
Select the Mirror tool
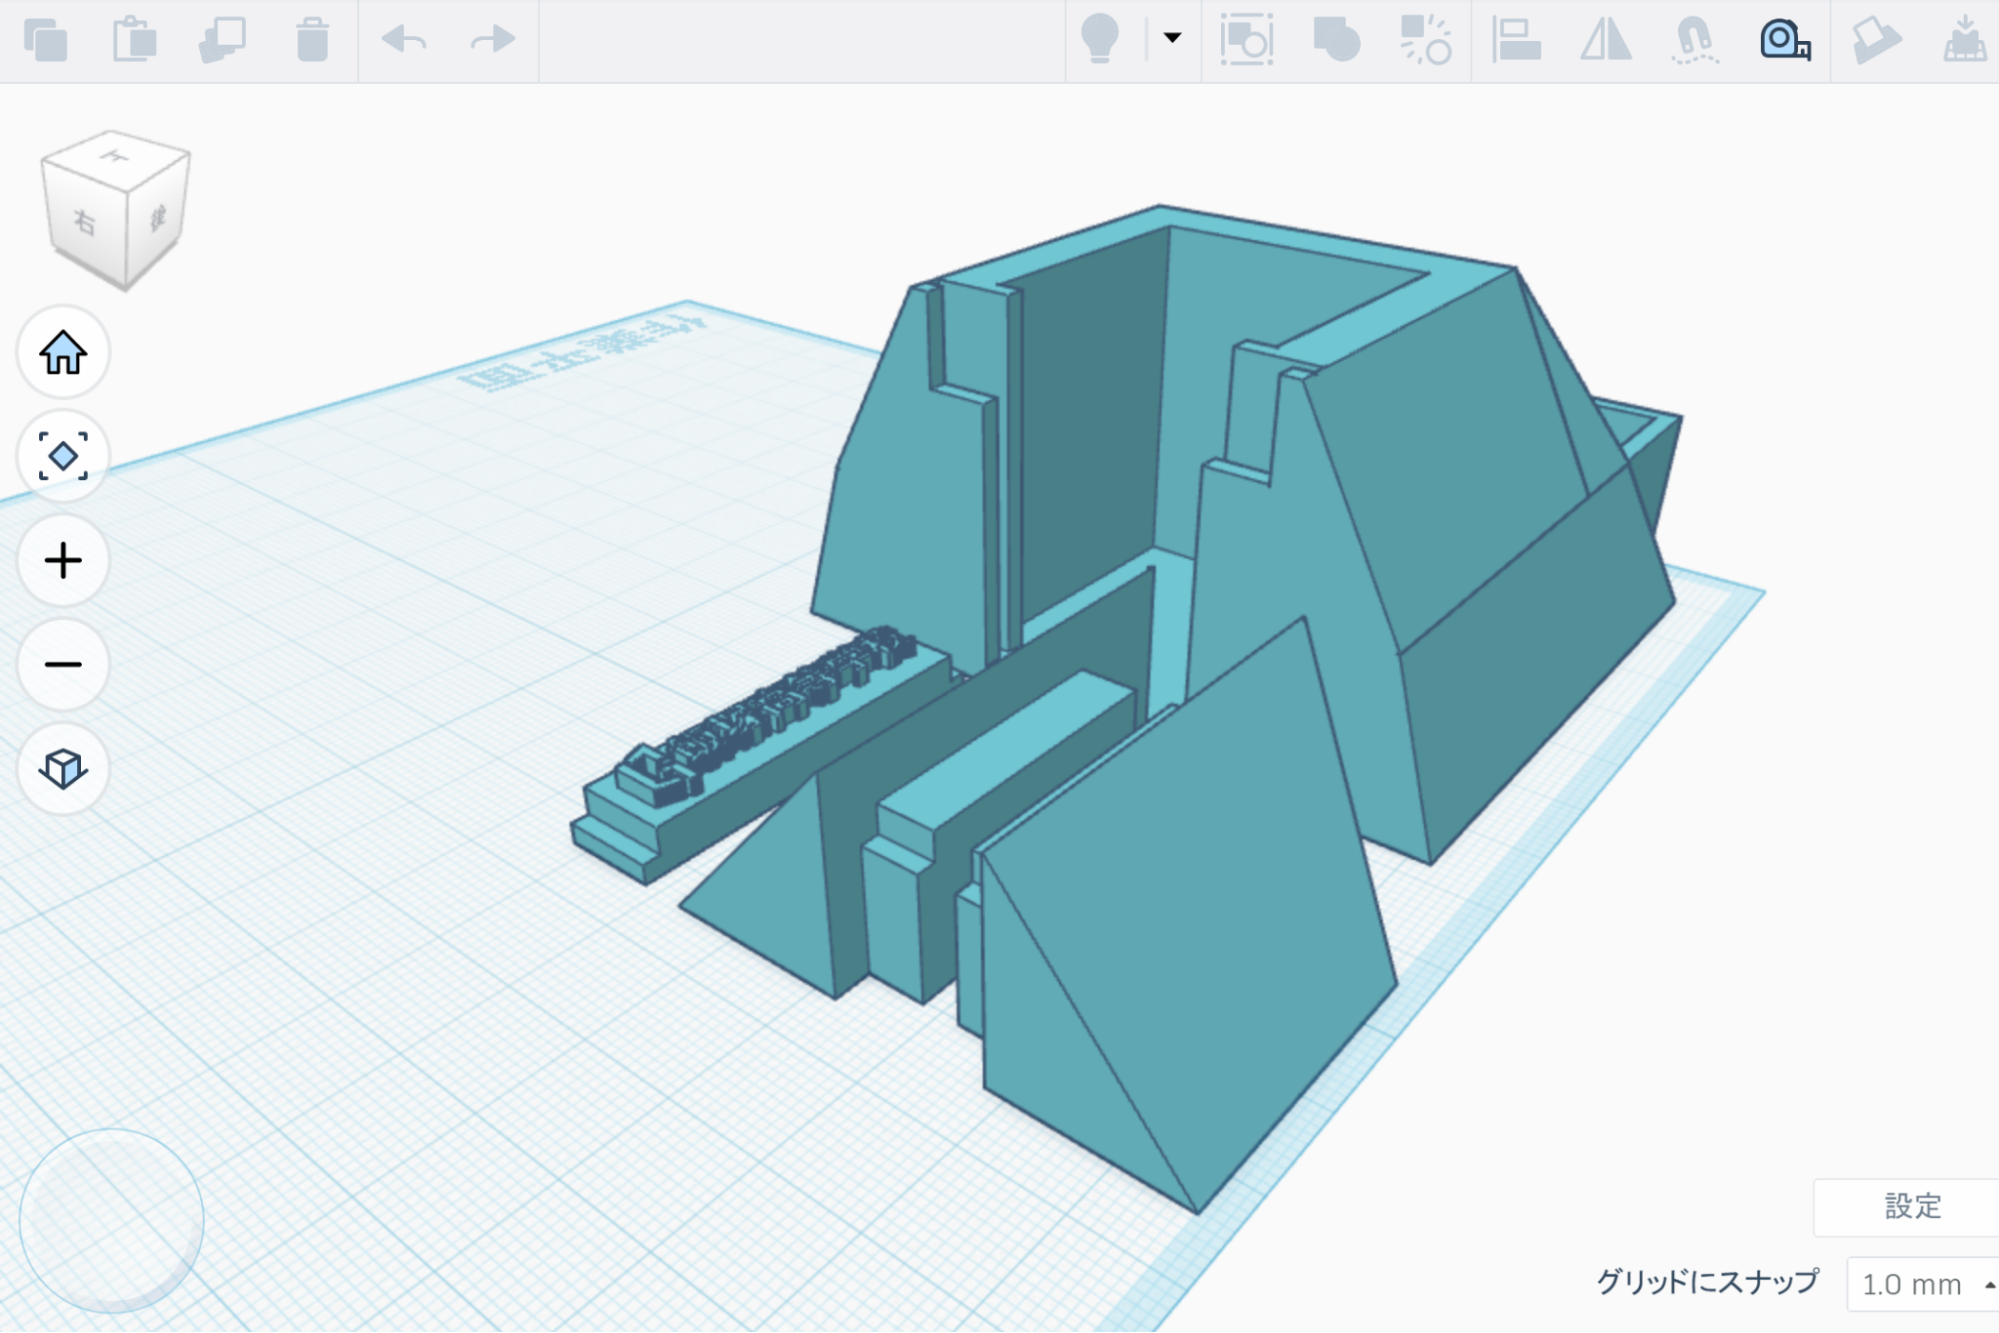coord(1606,40)
